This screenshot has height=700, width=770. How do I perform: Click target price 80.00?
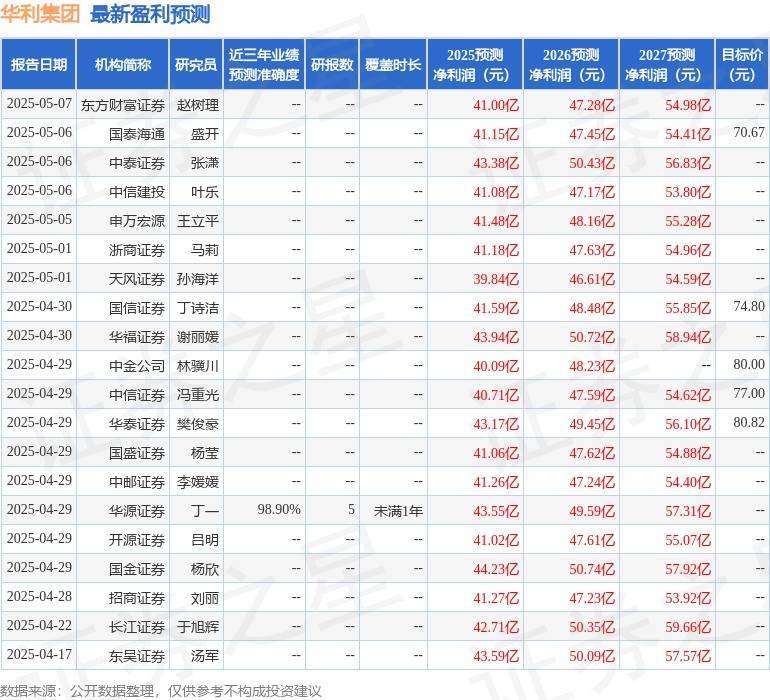pos(749,364)
